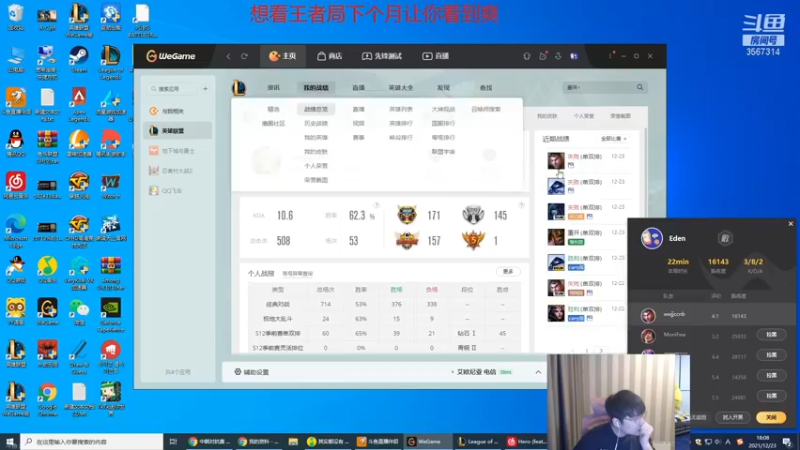Image resolution: width=800 pixels, height=450 pixels.
Task: Switch to League of Legends taskbar button
Action: (478, 442)
